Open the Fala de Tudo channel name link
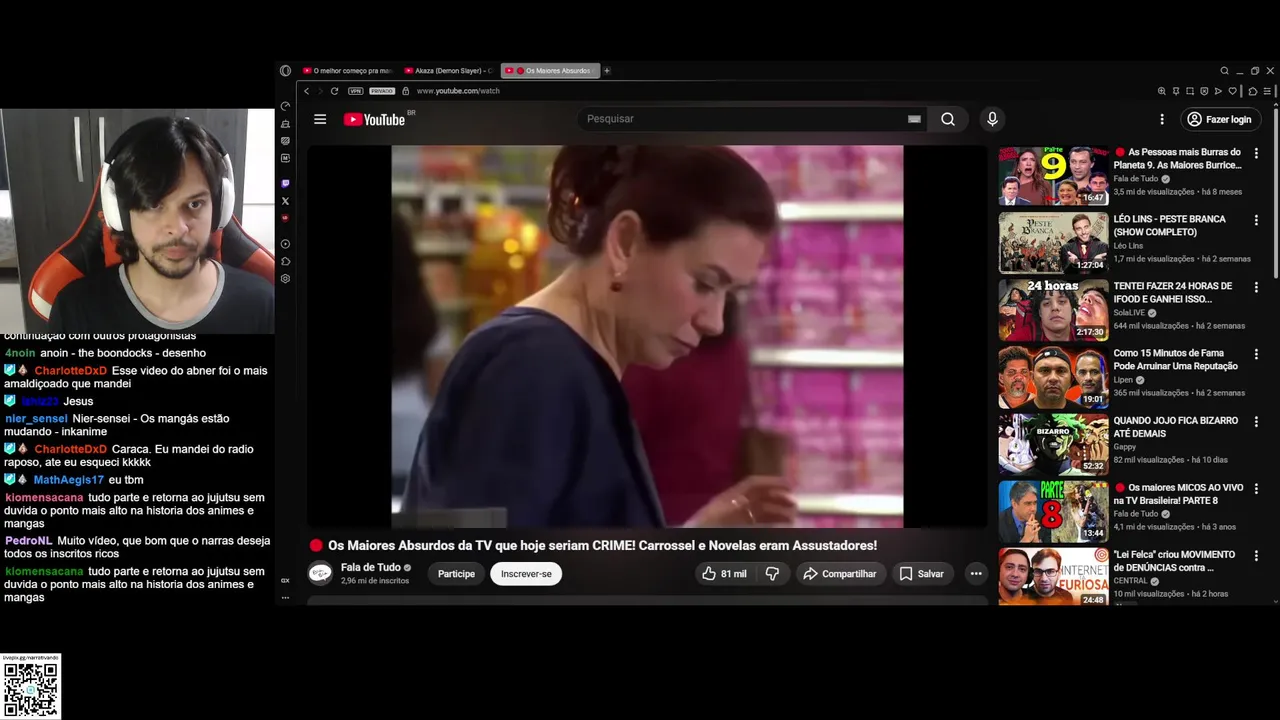Screen dimensions: 1280x720 [370, 567]
